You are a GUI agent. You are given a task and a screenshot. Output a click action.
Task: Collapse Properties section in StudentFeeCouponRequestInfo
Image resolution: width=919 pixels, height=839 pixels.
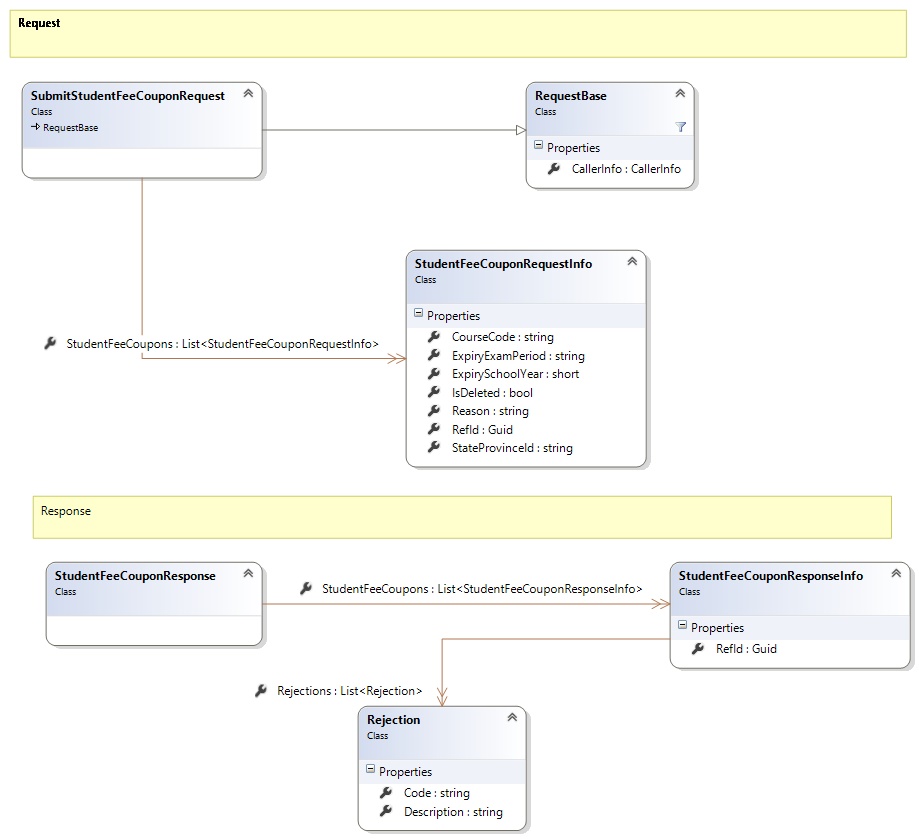[418, 314]
